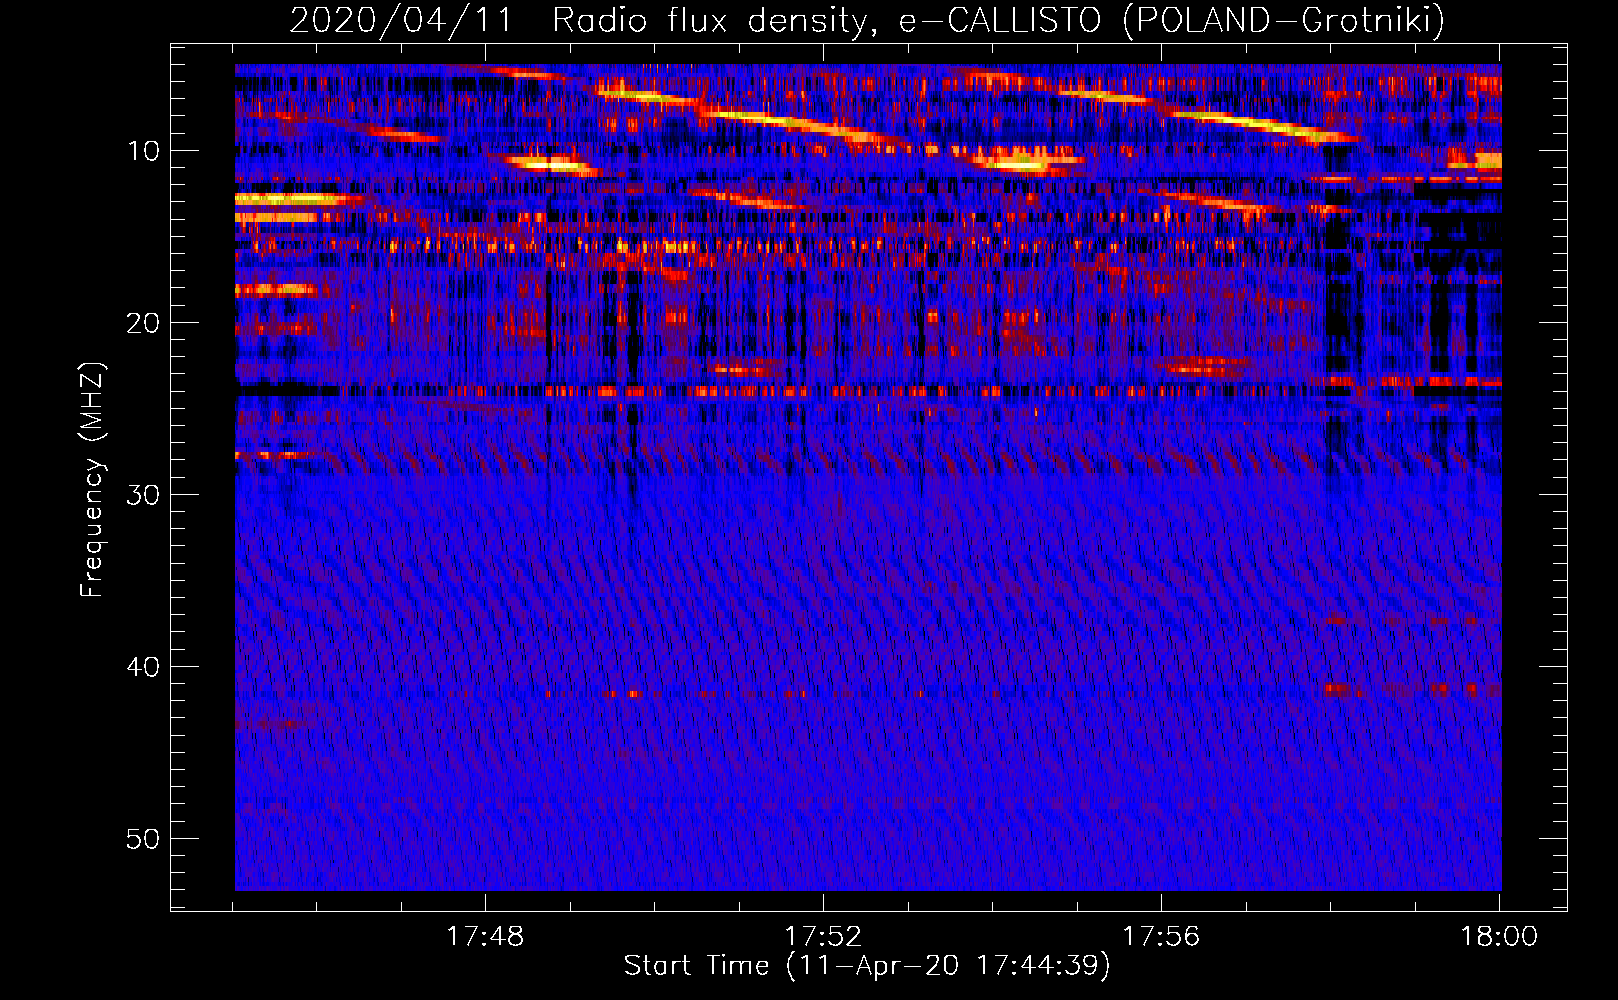Image resolution: width=1618 pixels, height=1000 pixels.
Task: Click the 10 MHz frequency label
Action: click(x=144, y=151)
